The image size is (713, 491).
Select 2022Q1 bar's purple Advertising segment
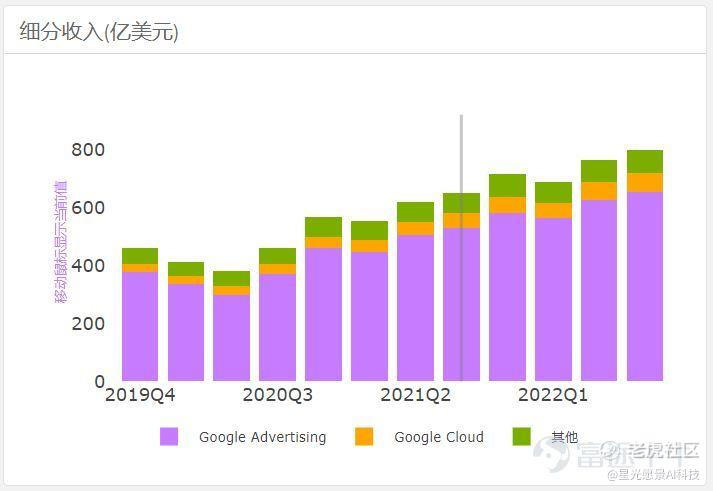[553, 300]
